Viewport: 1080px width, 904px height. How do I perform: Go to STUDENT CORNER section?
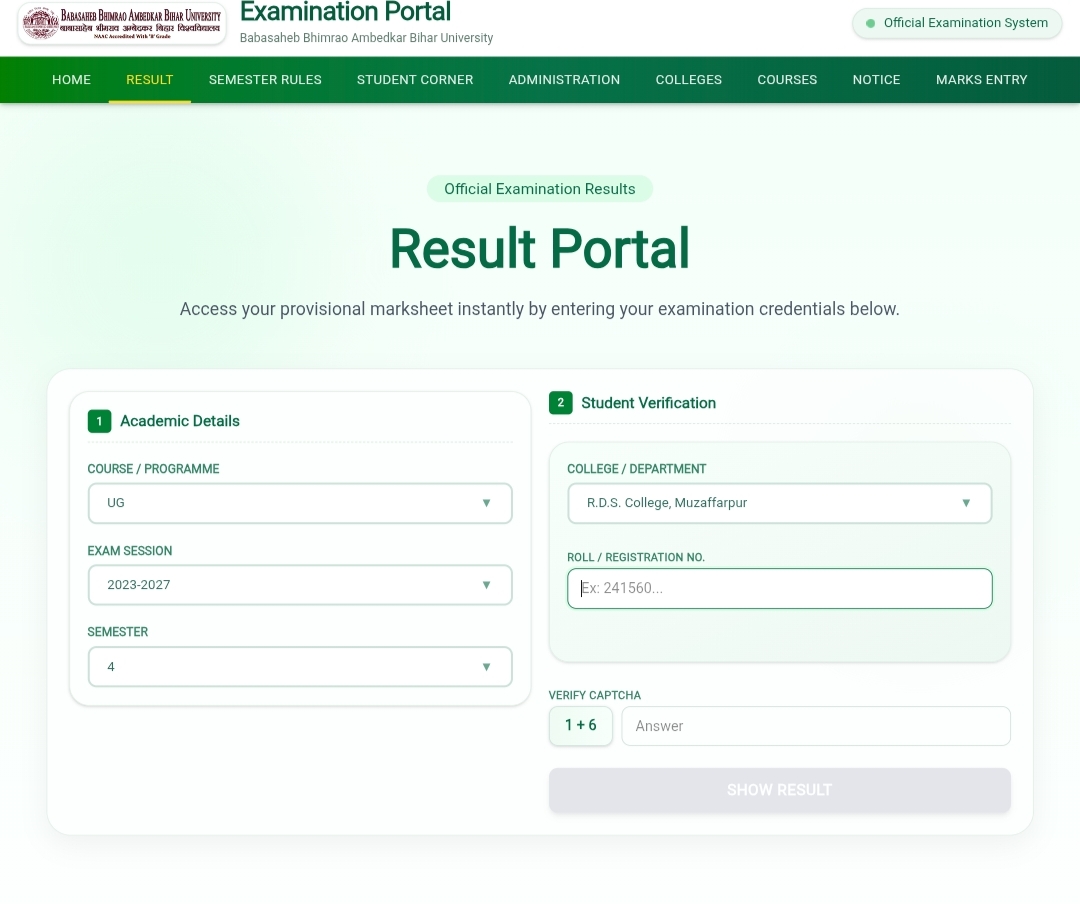coord(415,80)
